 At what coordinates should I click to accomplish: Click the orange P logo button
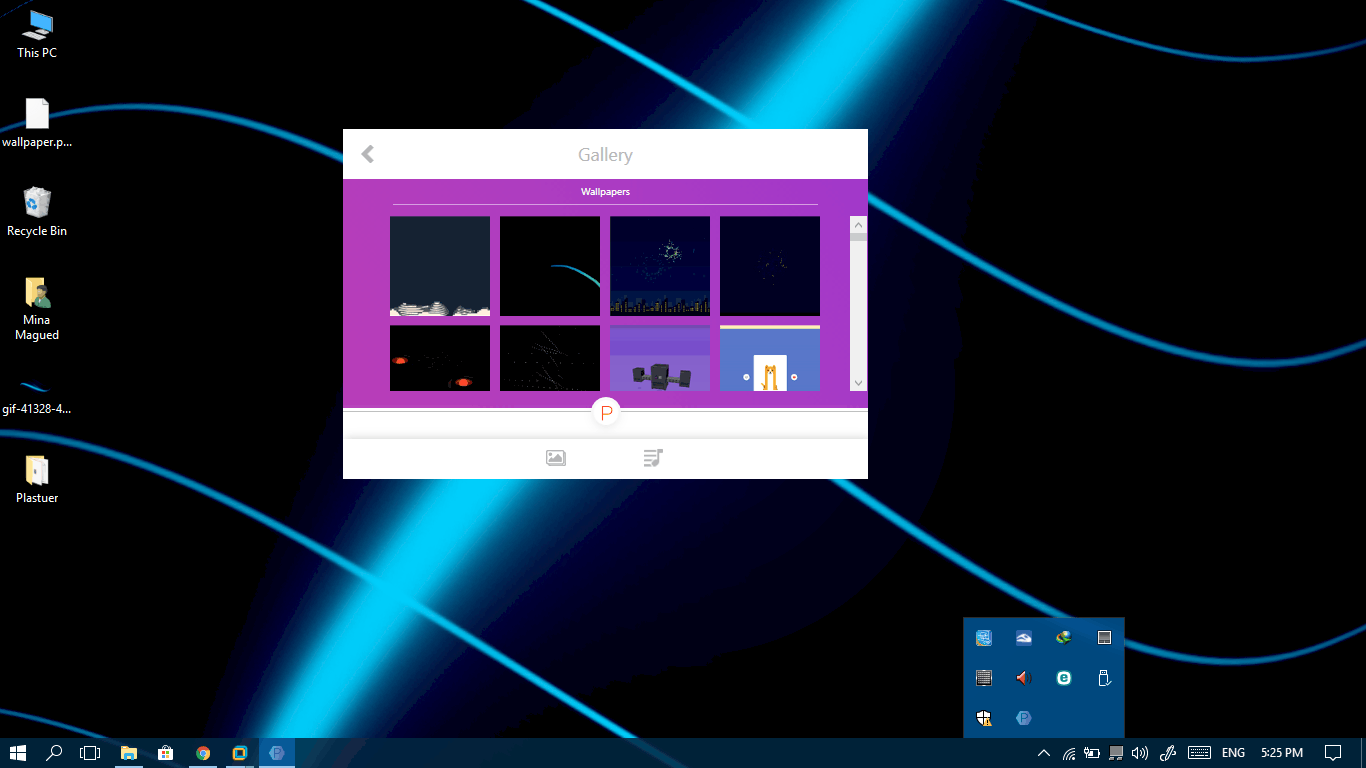click(606, 412)
